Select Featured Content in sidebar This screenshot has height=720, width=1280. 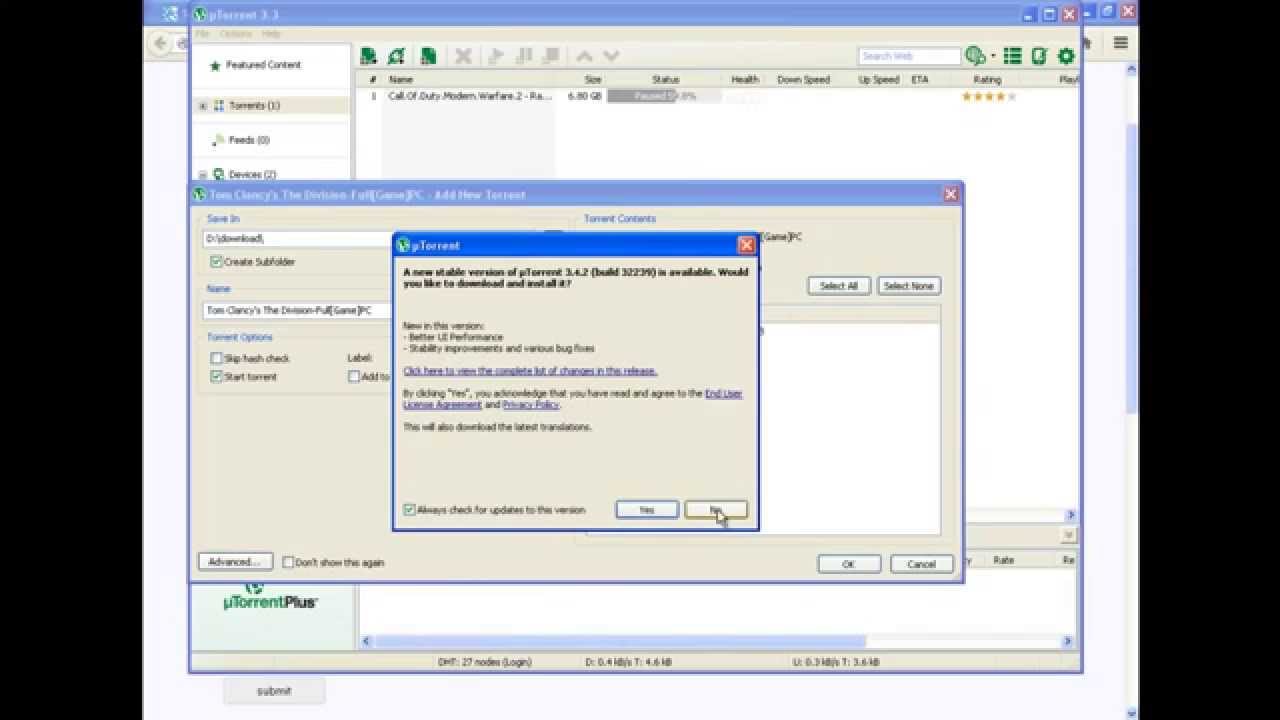(x=263, y=66)
